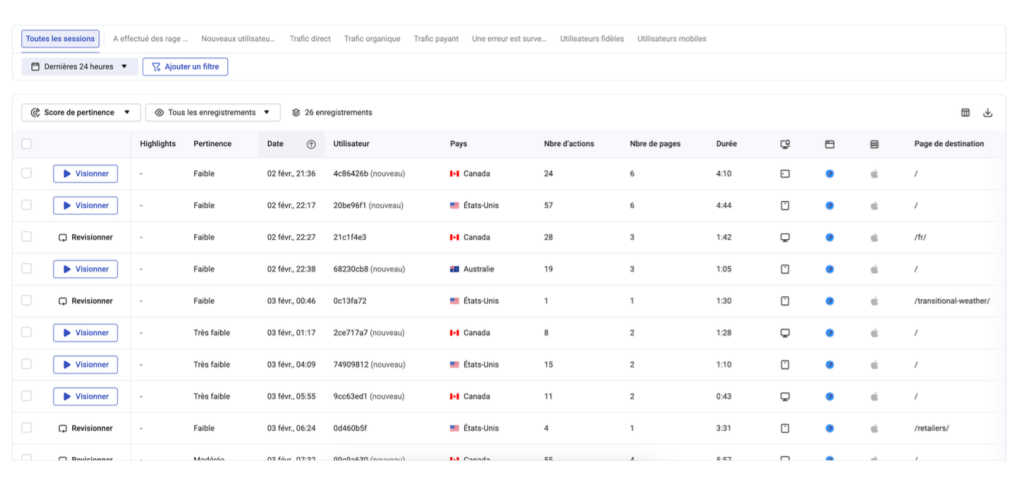Toggle the select-all checkbox in table header
The image size is (1024, 481).
(26, 144)
